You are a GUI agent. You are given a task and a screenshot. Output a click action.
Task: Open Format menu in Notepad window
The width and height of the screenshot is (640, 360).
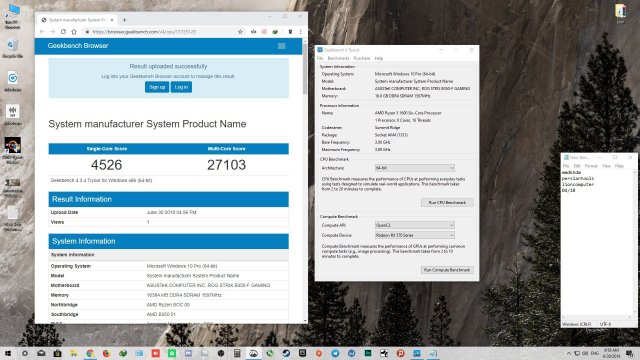[591, 166]
